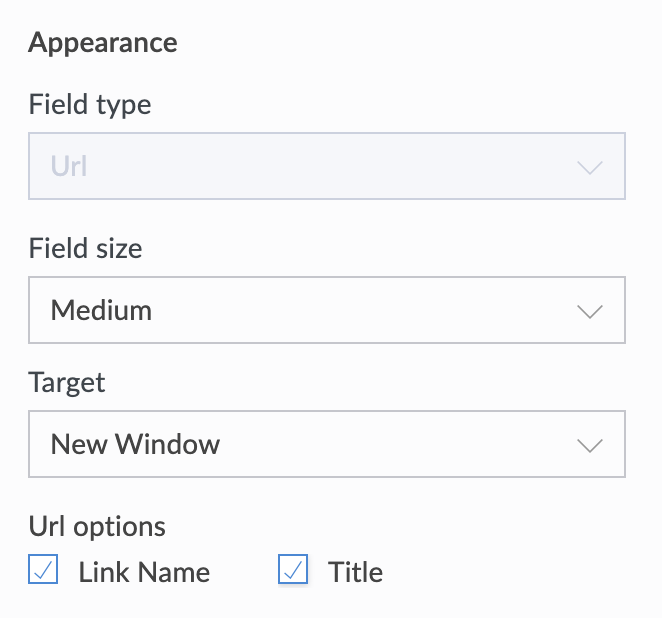Click the blue checkmark beside Link Name
The image size is (662, 618).
43,570
